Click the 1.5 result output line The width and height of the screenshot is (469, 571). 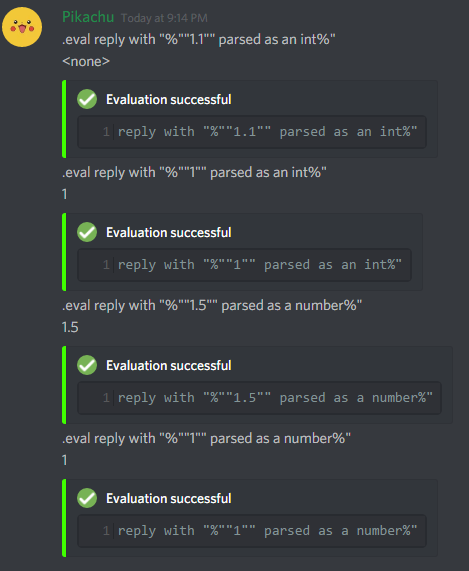click(70, 327)
